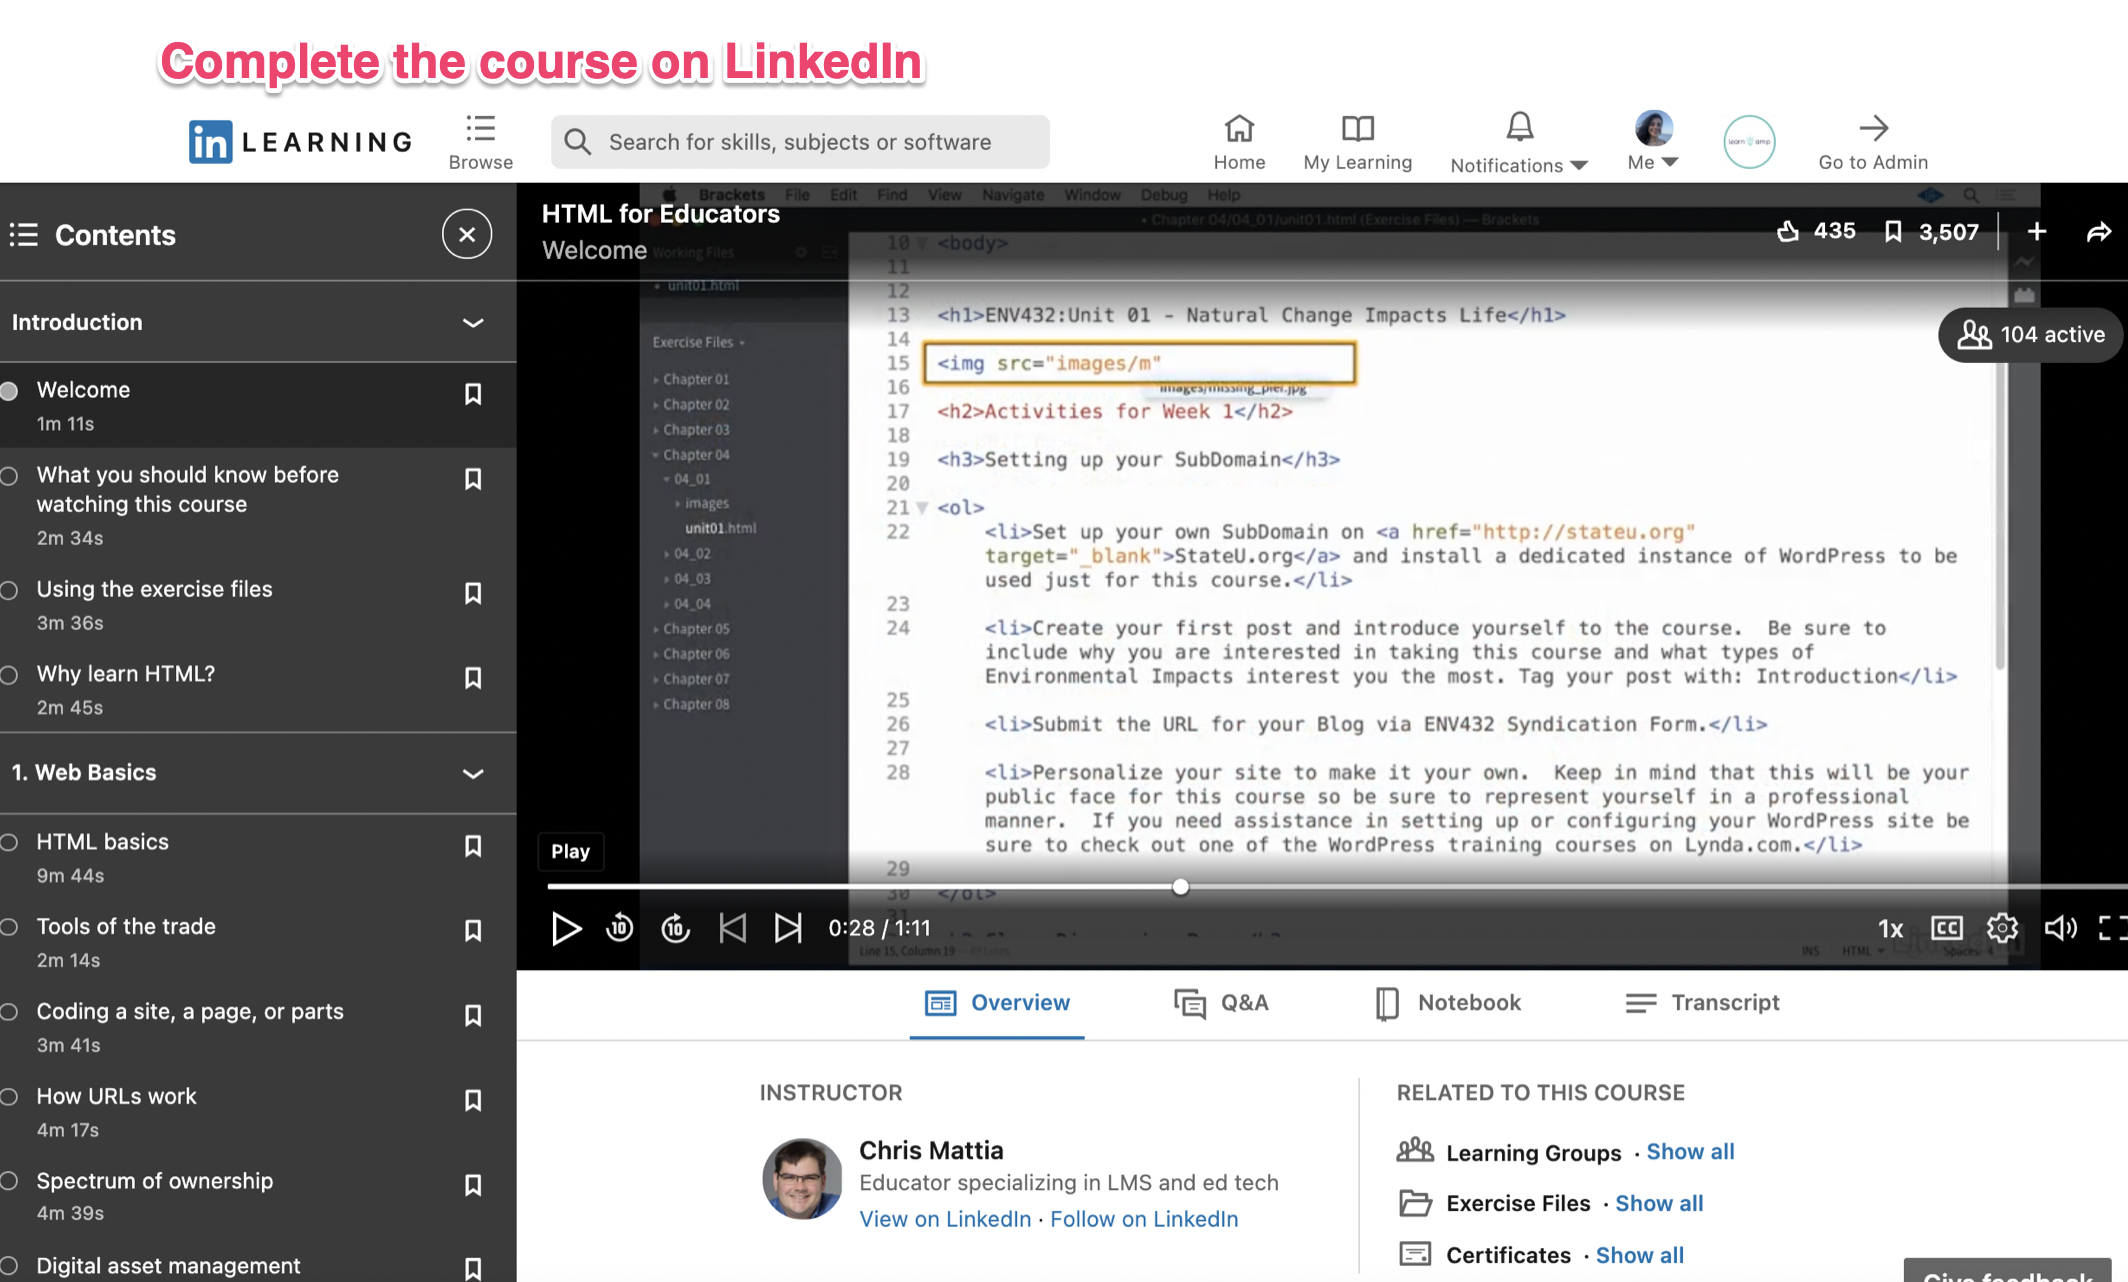Image resolution: width=2128 pixels, height=1282 pixels.
Task: Click the Contents list icon
Action: coord(24,235)
